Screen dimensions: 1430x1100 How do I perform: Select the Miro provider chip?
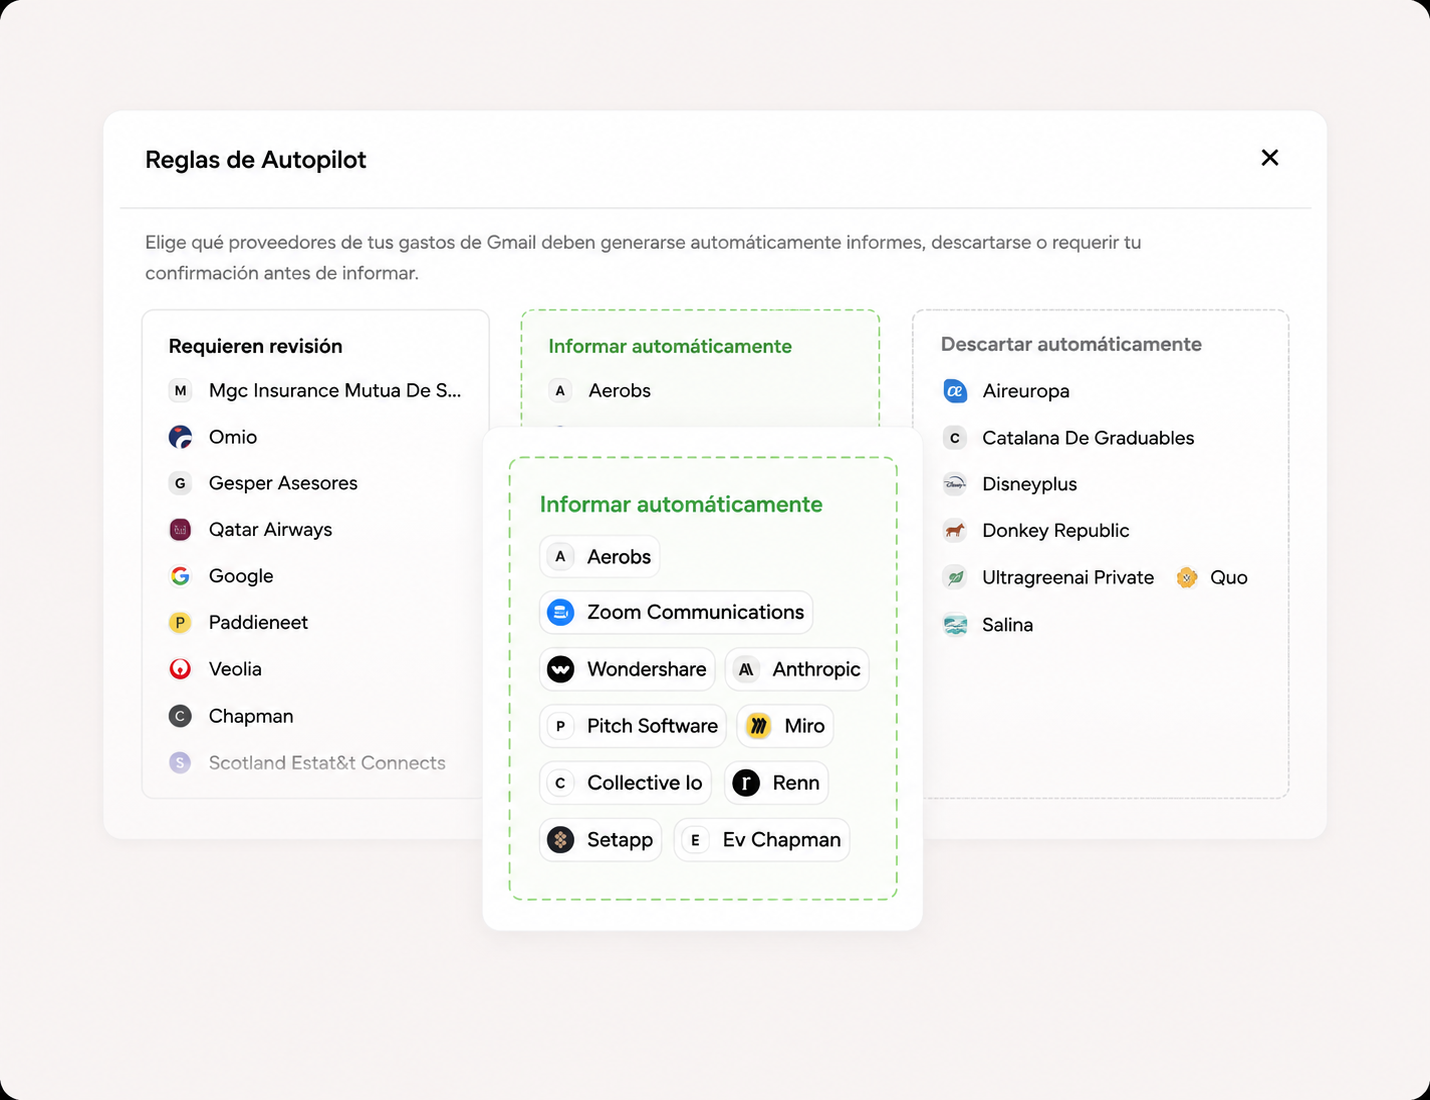tap(785, 726)
